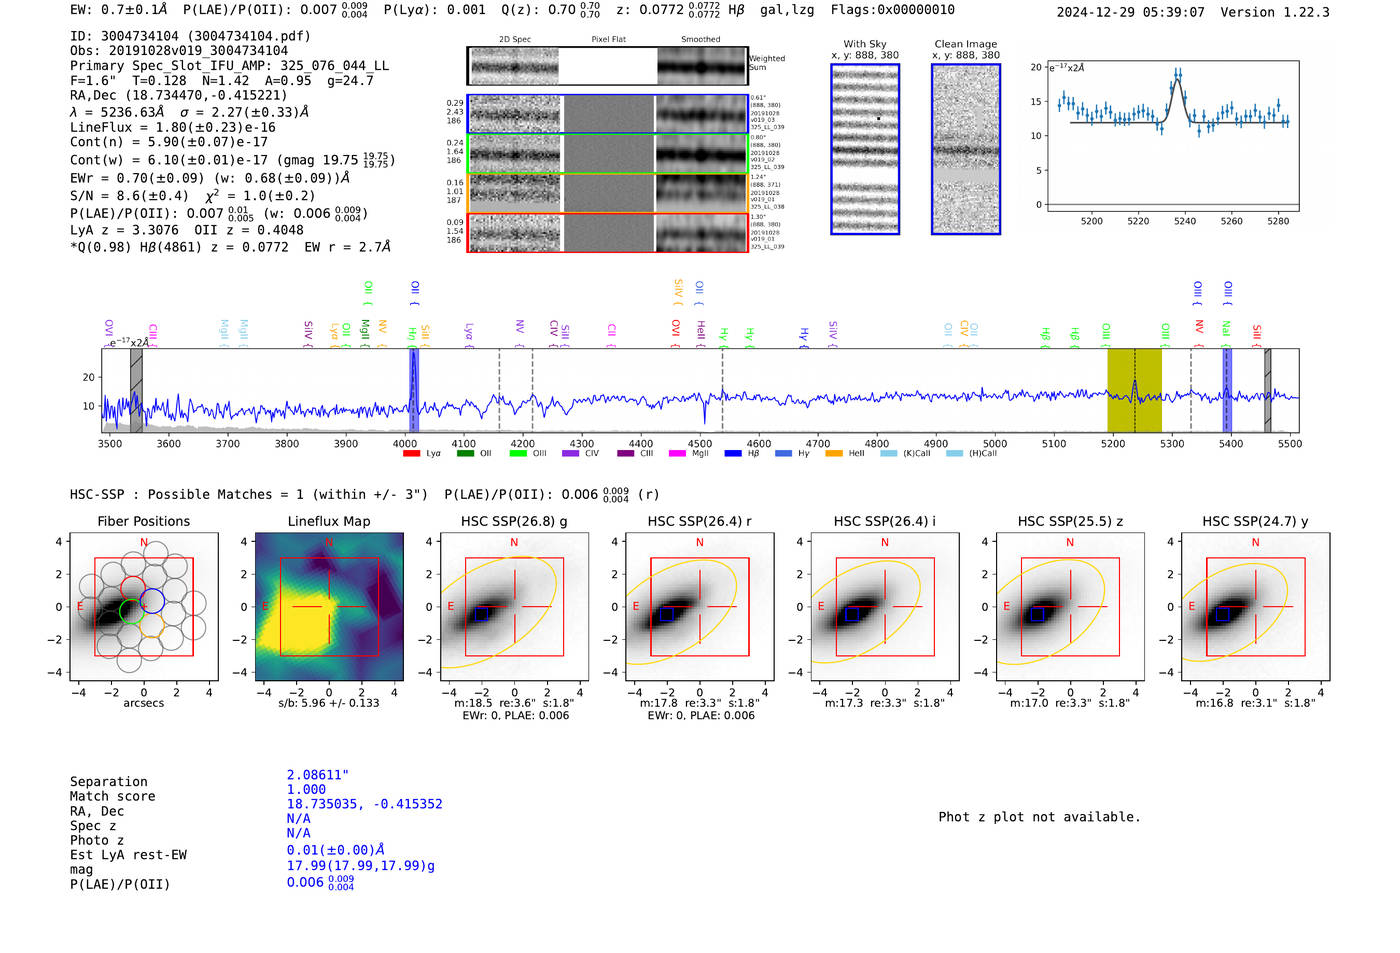
Task: Select the Weighted Sum 2D spectrum row
Action: tap(608, 66)
